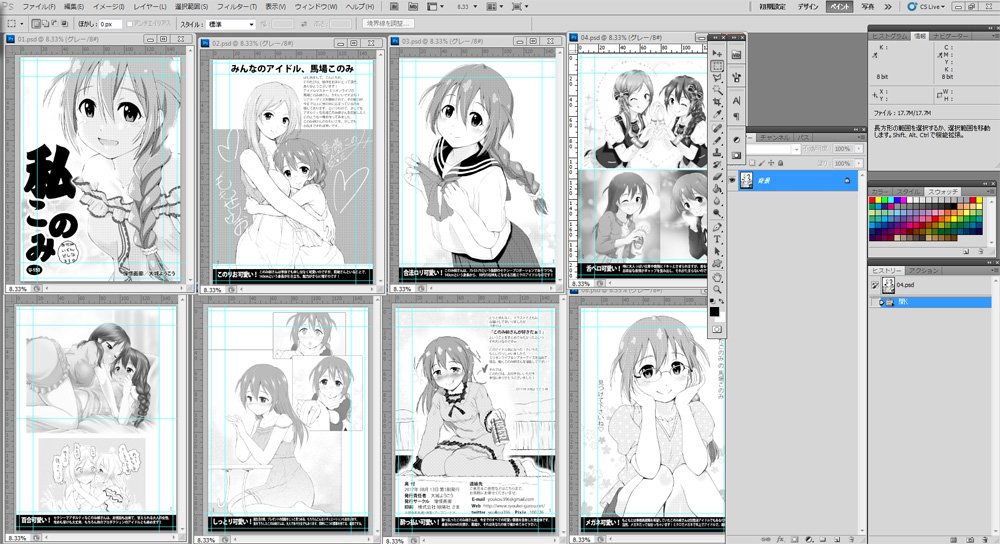Image resolution: width=1000 pixels, height=544 pixels.
Task: Click the feather ぼかし input field
Action: tap(110, 24)
